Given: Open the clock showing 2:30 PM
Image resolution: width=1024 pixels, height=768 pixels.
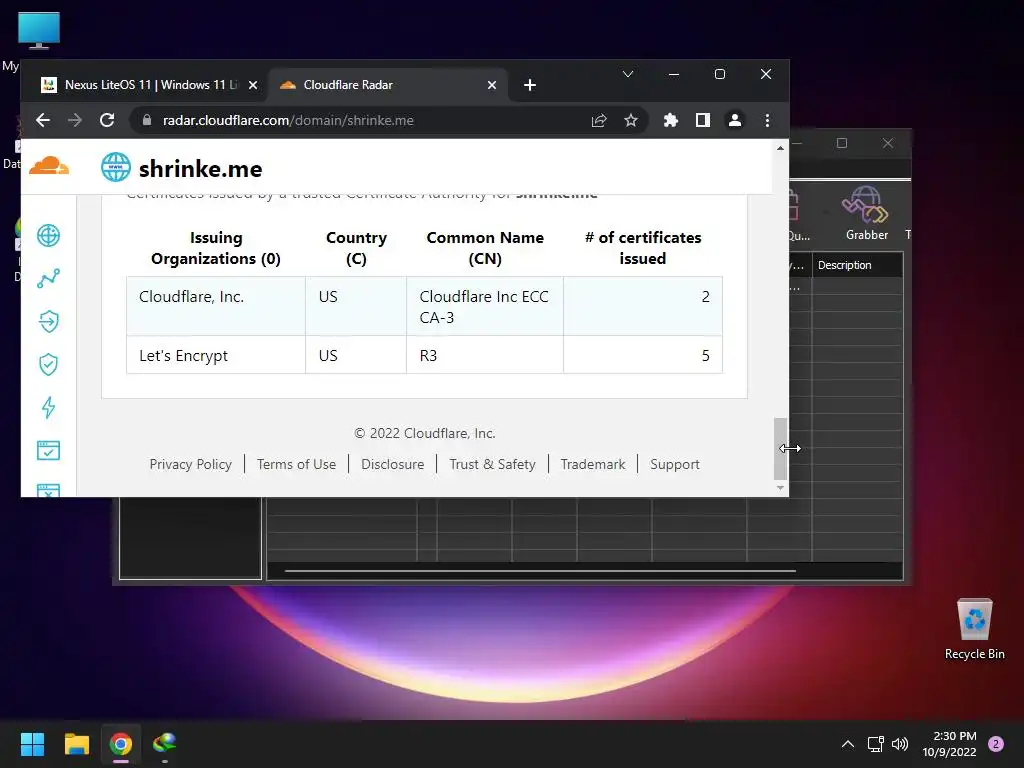Looking at the screenshot, I should pos(949,744).
